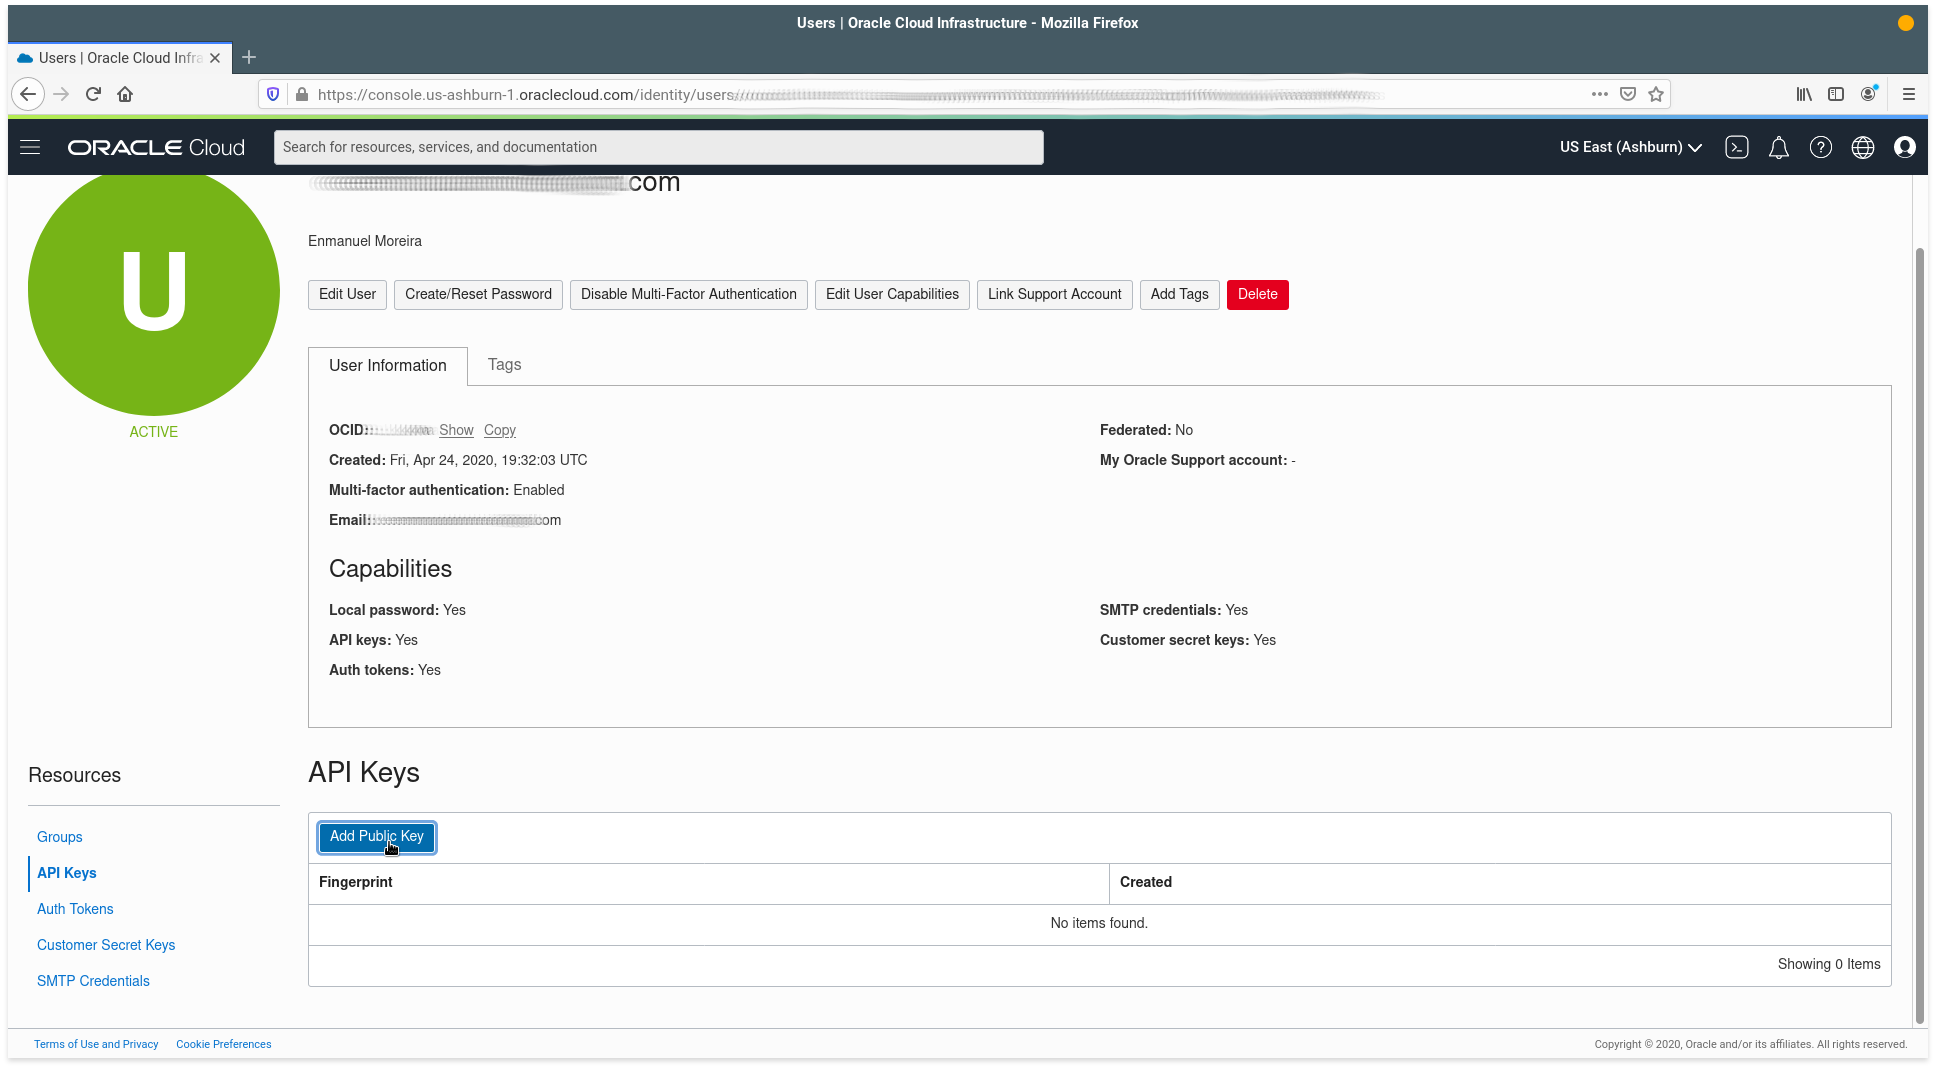Open the Cloud Shell terminal icon
The image size is (1936, 1069).
(x=1737, y=147)
